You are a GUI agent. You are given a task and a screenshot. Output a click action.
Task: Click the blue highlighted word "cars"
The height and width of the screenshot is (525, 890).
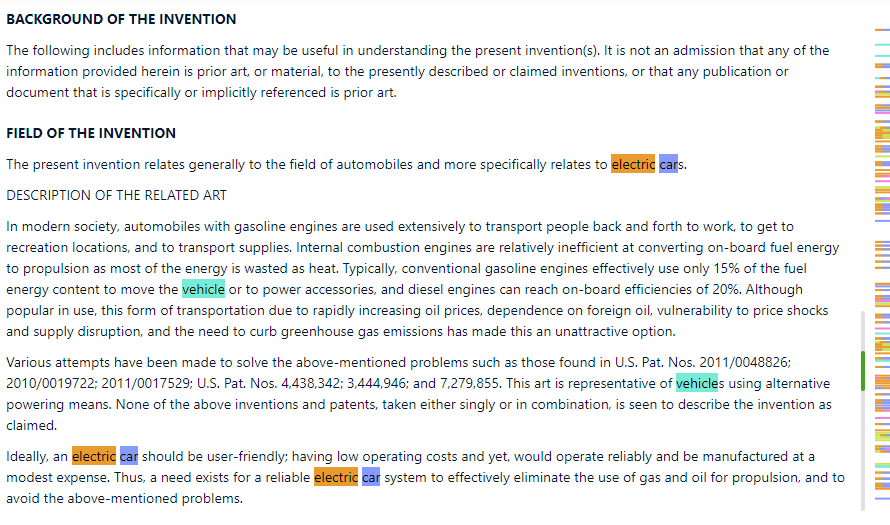(668, 164)
